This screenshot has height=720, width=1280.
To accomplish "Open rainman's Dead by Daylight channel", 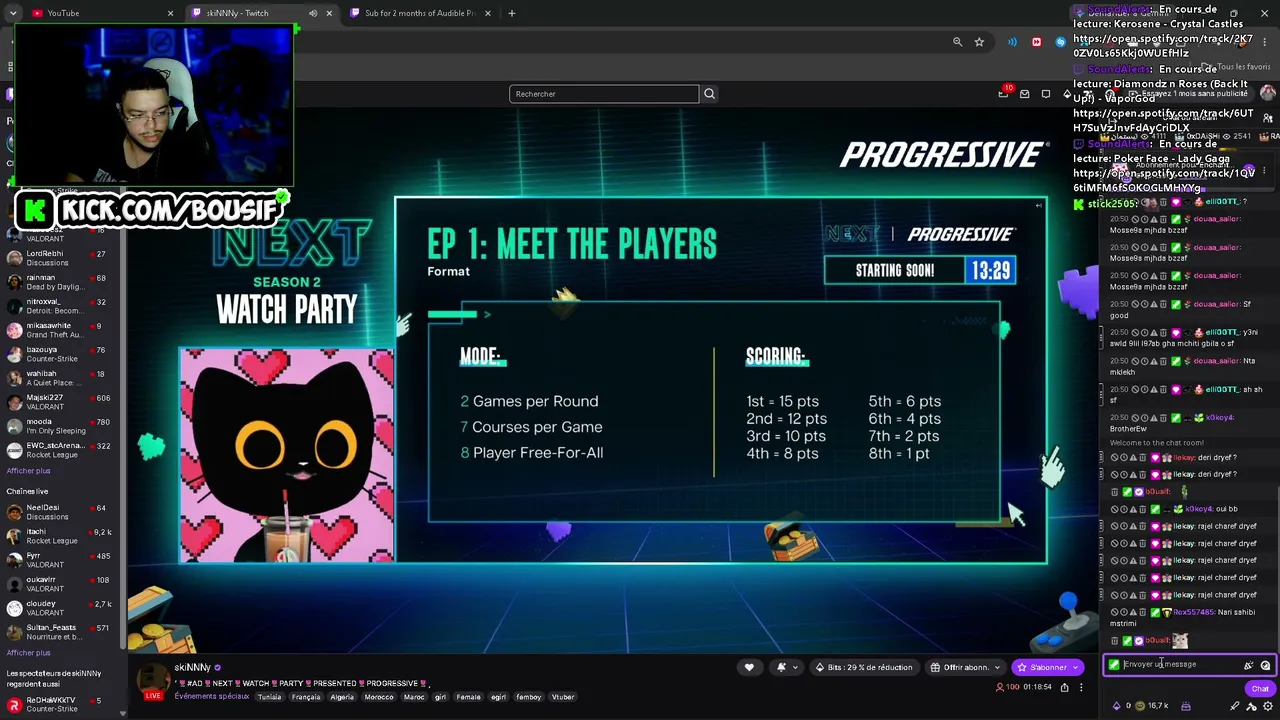I will [60, 282].
